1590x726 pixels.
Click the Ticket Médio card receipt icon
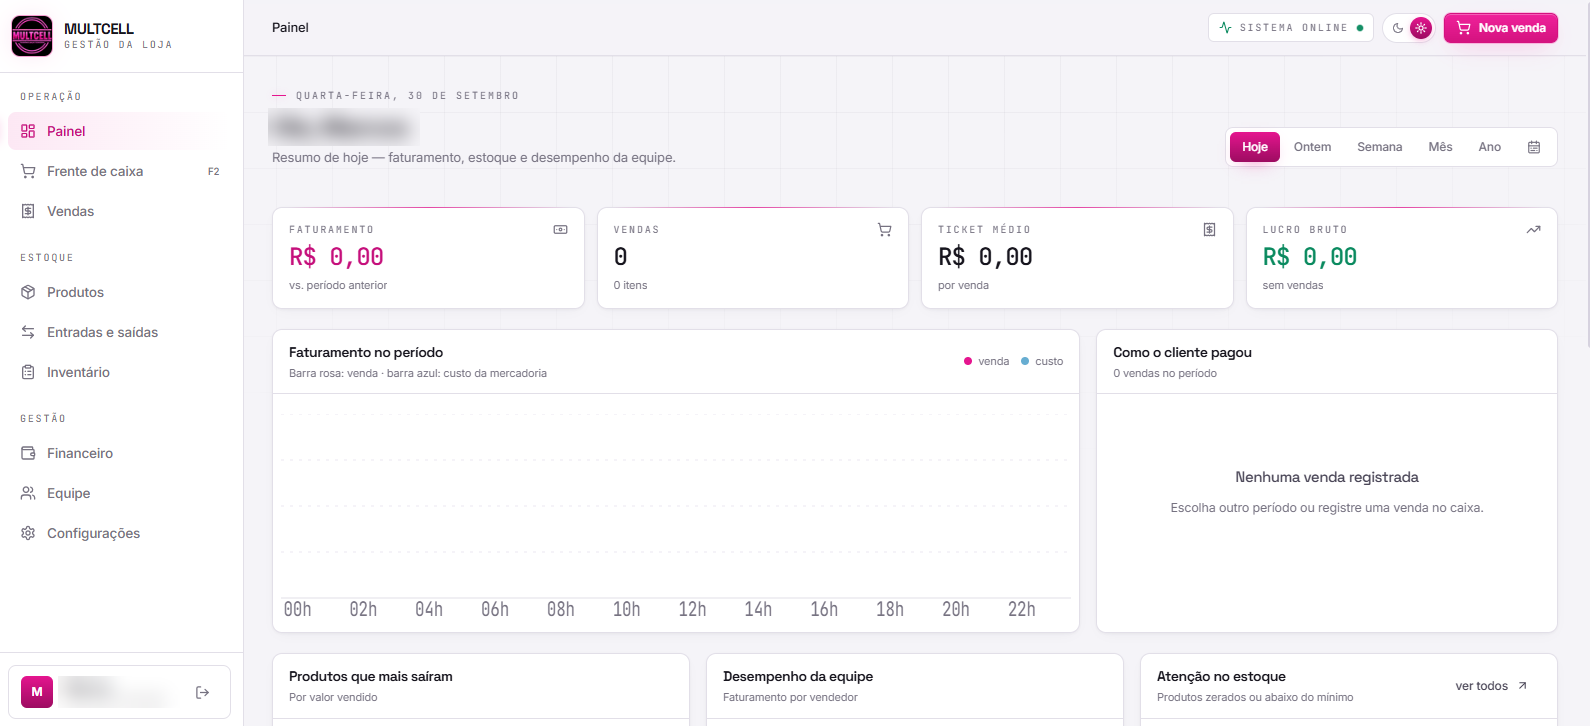click(x=1209, y=230)
